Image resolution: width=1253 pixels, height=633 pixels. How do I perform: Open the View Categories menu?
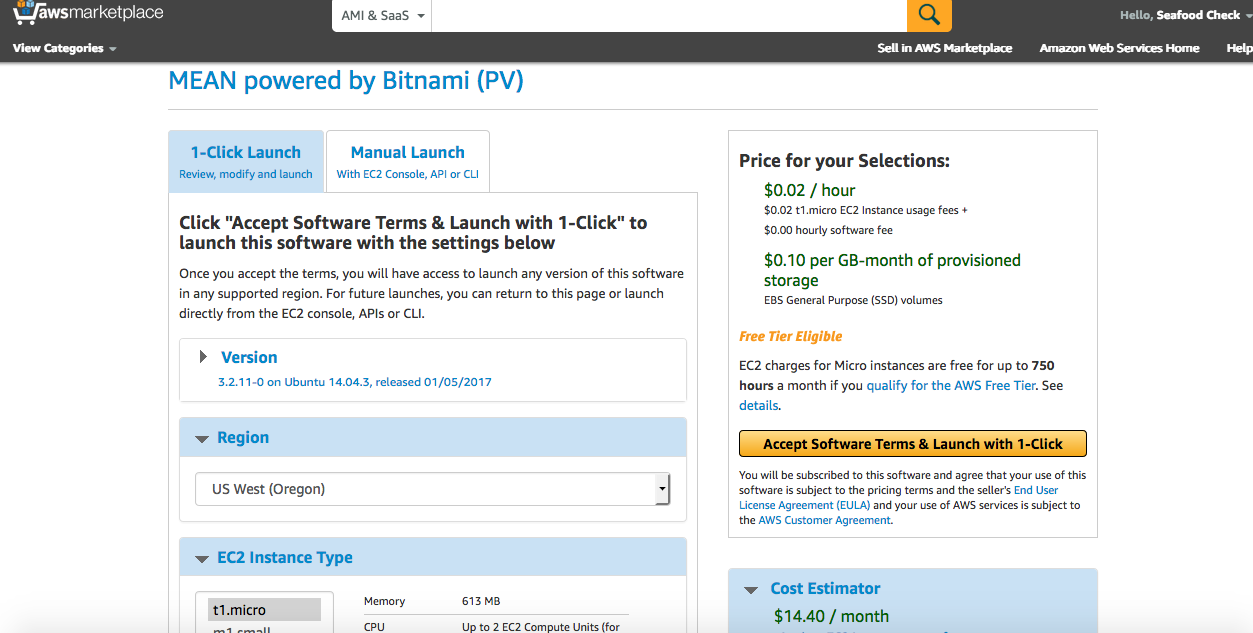click(65, 48)
